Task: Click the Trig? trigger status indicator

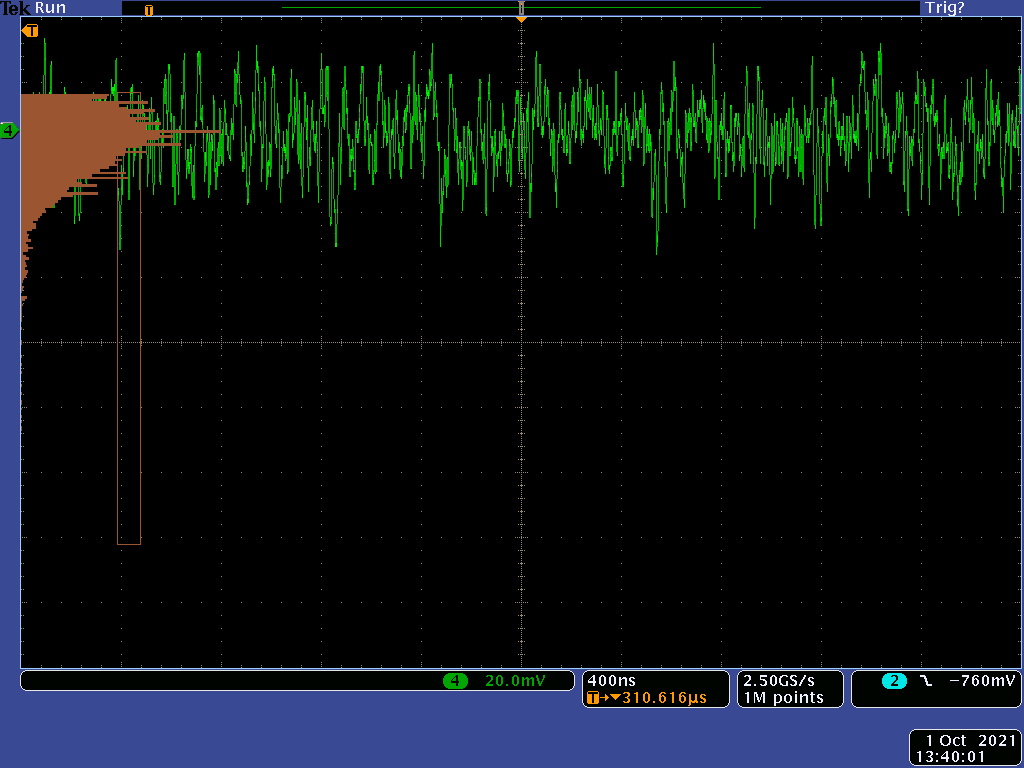Action: click(945, 8)
